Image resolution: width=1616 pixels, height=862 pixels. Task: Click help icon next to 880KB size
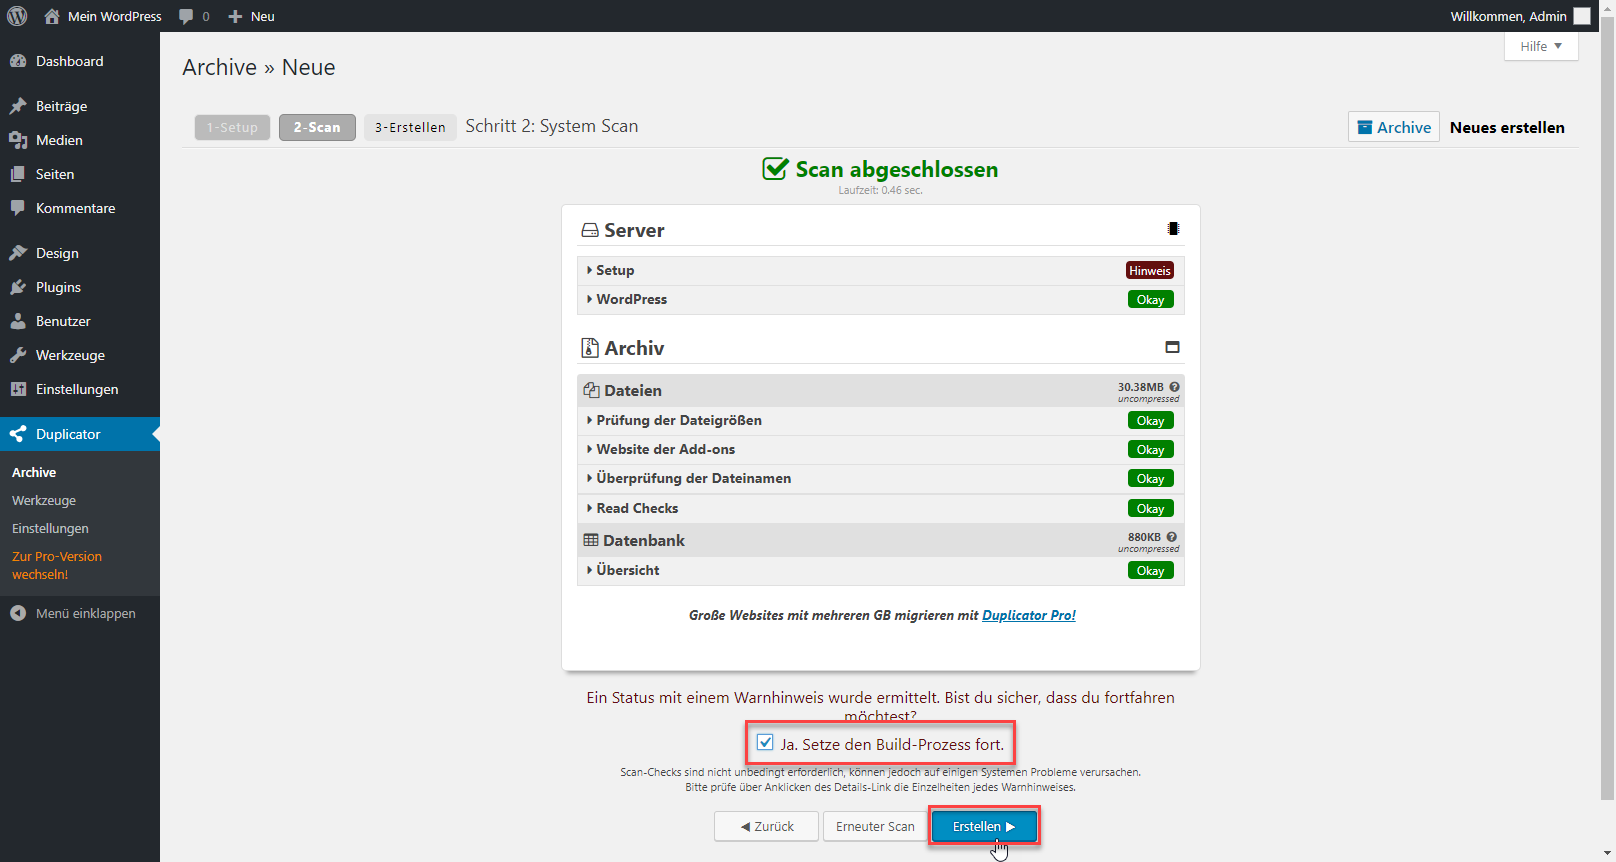[x=1171, y=537]
